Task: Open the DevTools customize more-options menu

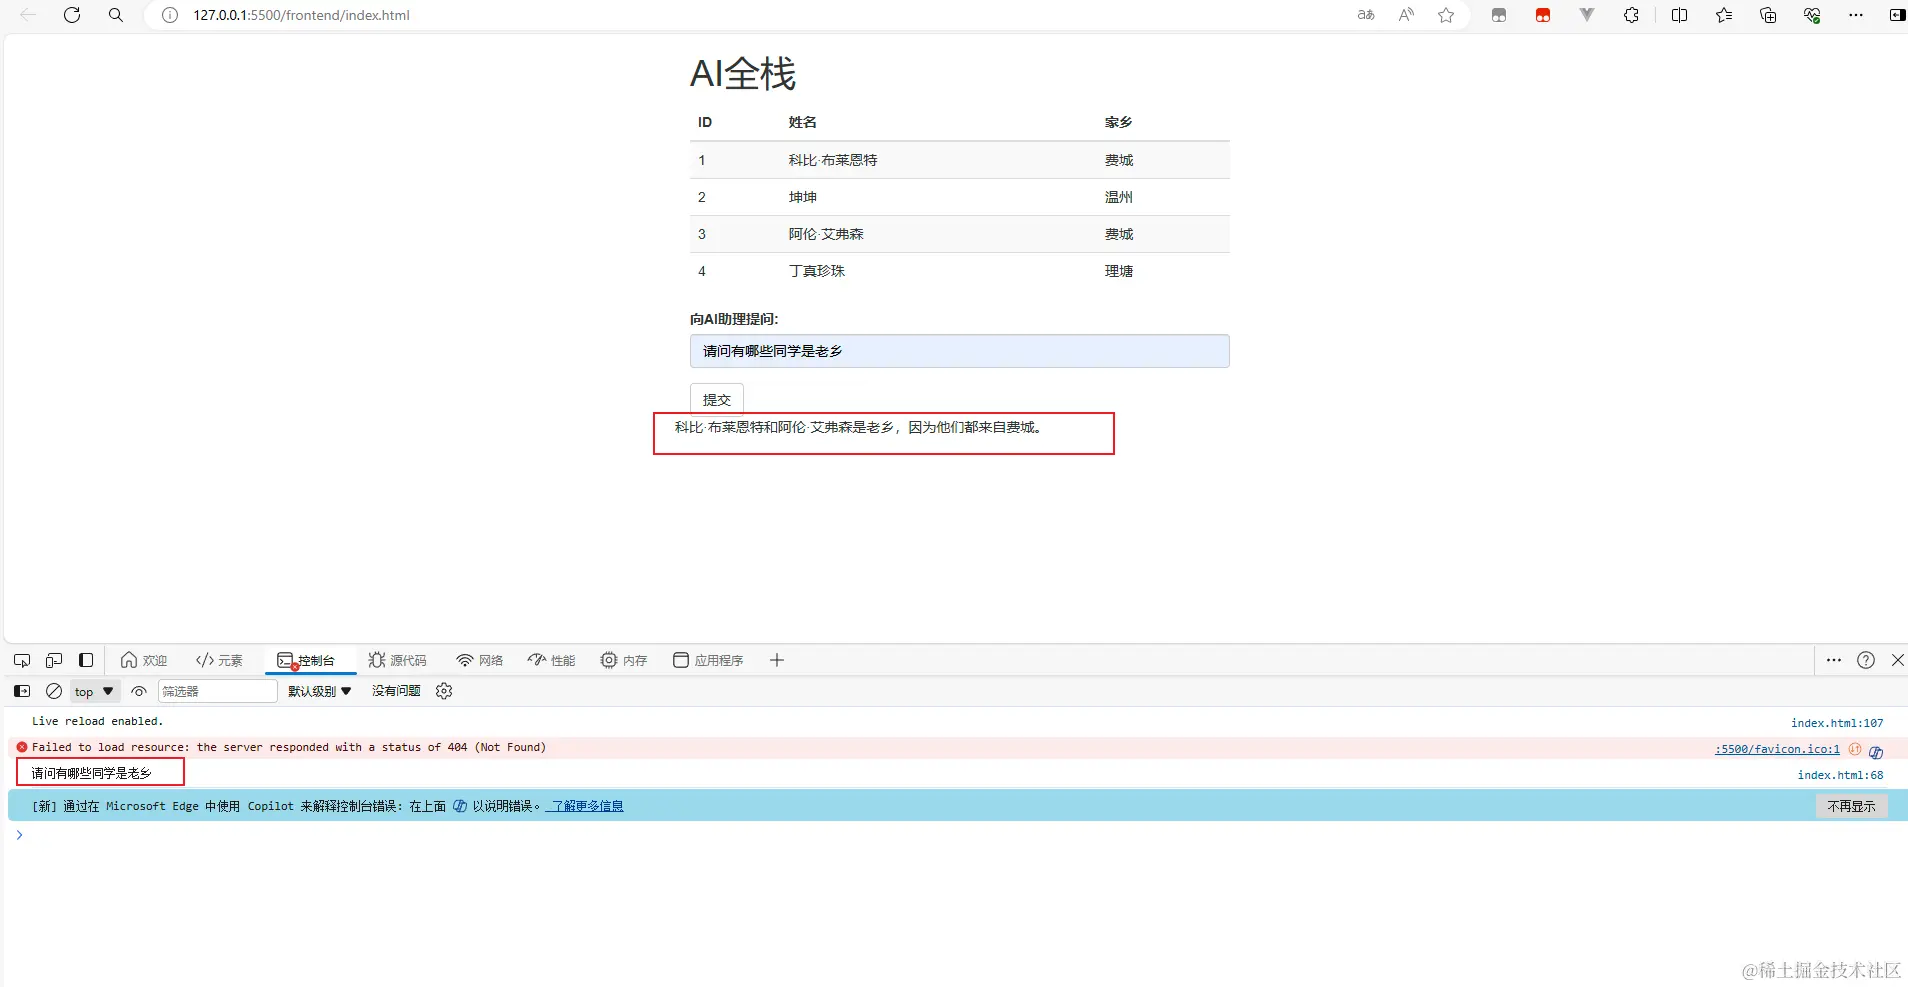Action: click(1834, 660)
